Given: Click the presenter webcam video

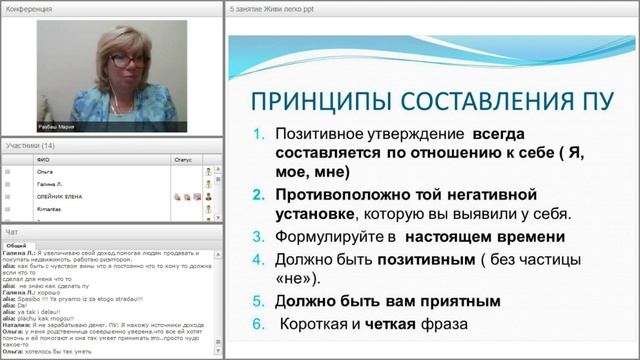Looking at the screenshot, I should (112, 76).
